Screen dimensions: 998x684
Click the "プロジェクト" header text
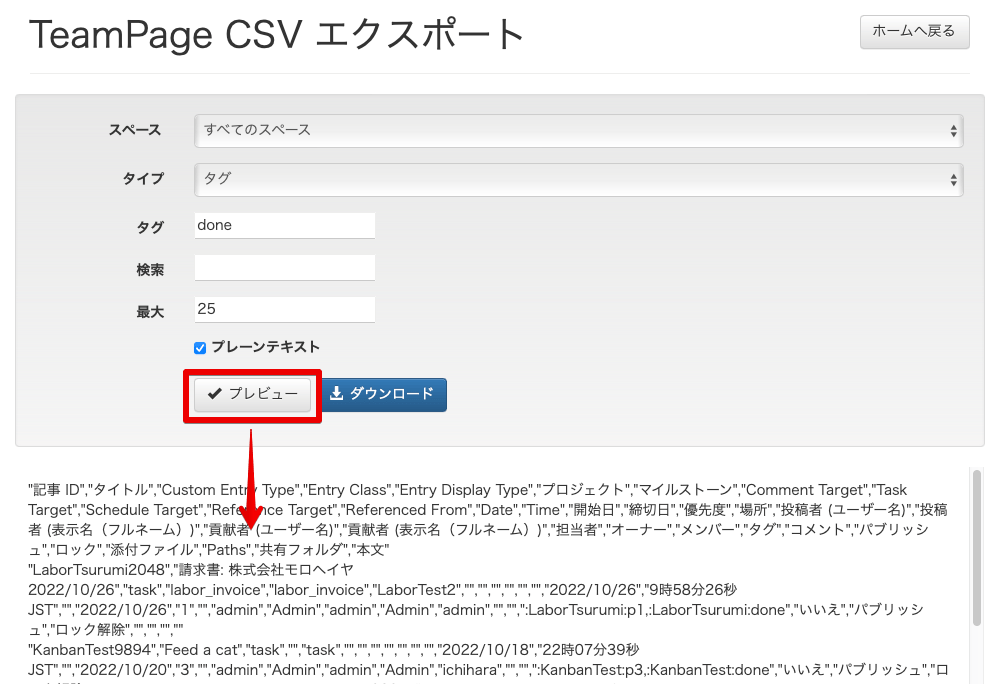(x=583, y=490)
